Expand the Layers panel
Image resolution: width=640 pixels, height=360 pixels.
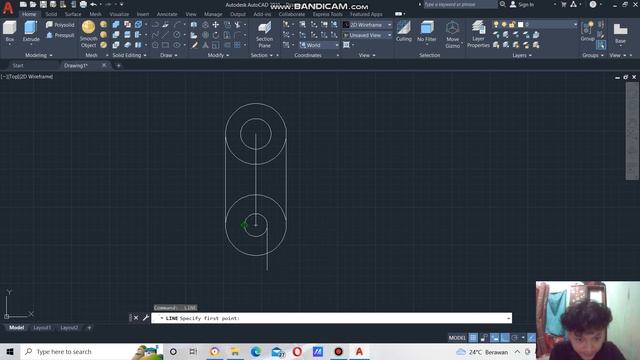pyautogui.click(x=522, y=55)
